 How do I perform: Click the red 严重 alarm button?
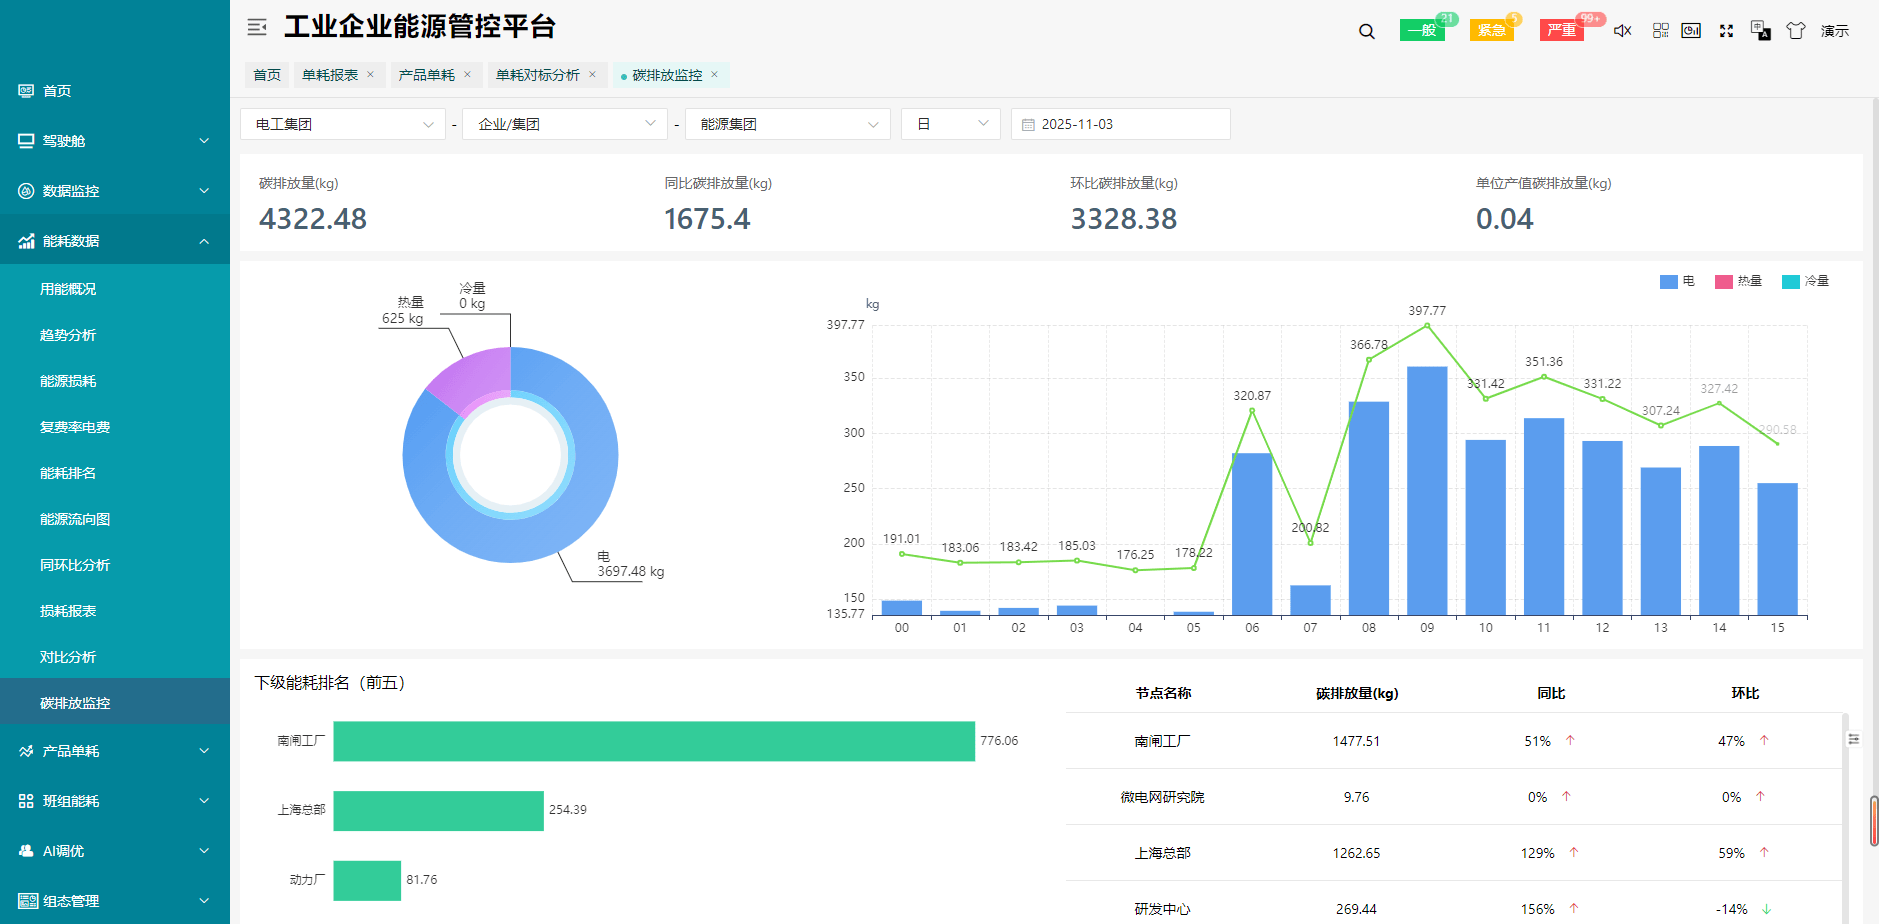click(1561, 31)
